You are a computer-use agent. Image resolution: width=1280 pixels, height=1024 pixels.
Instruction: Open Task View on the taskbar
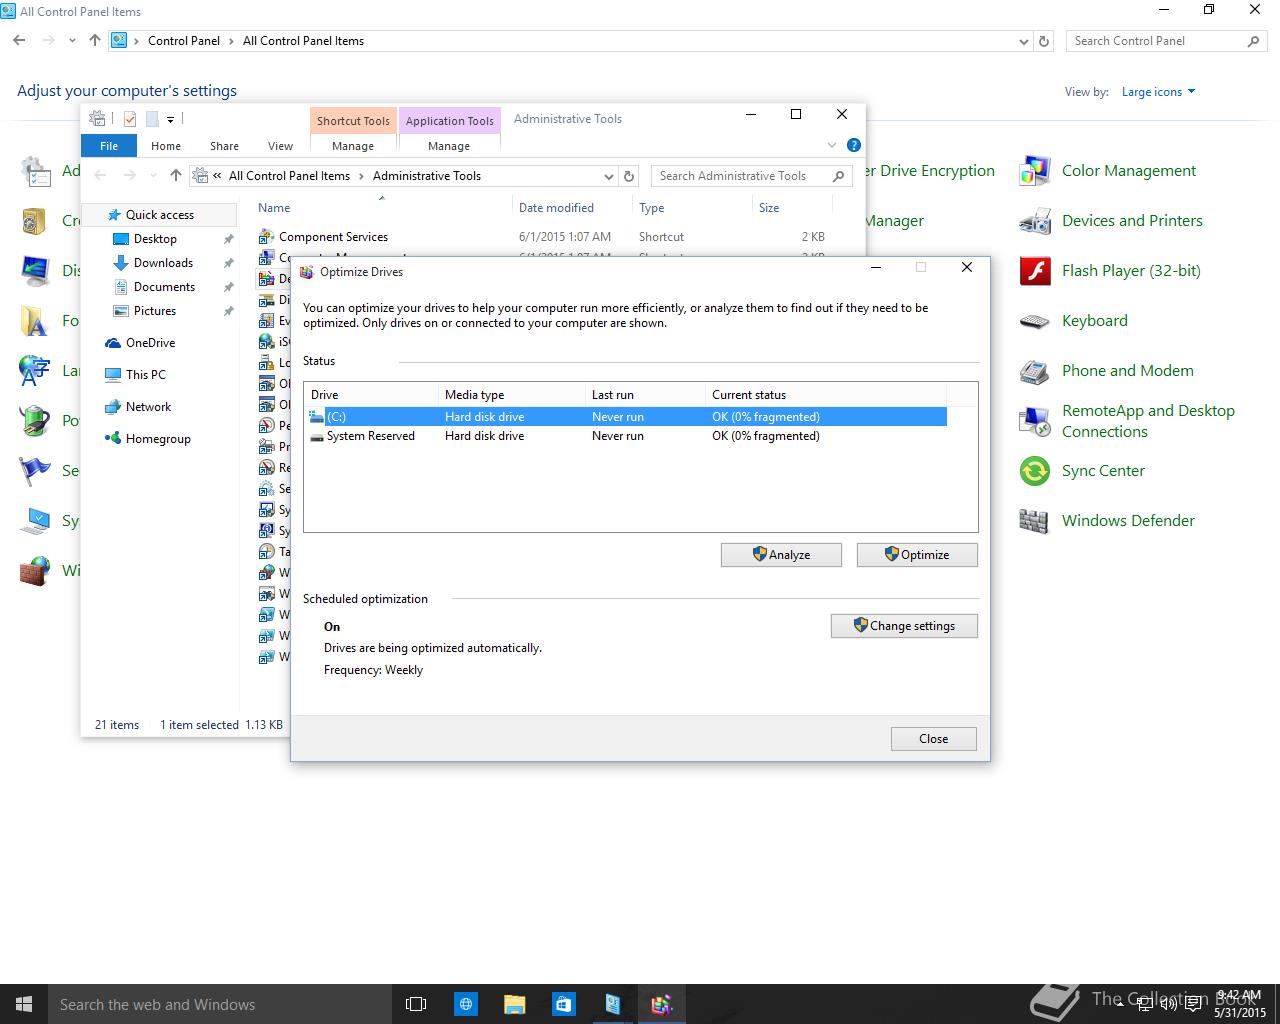416,1004
